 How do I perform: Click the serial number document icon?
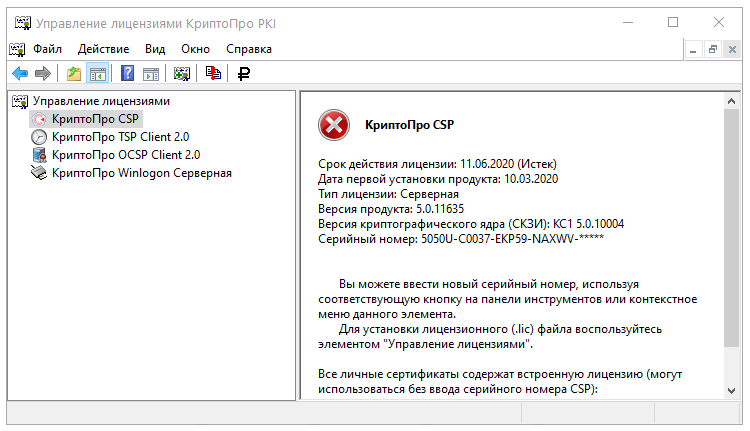pos(213,73)
